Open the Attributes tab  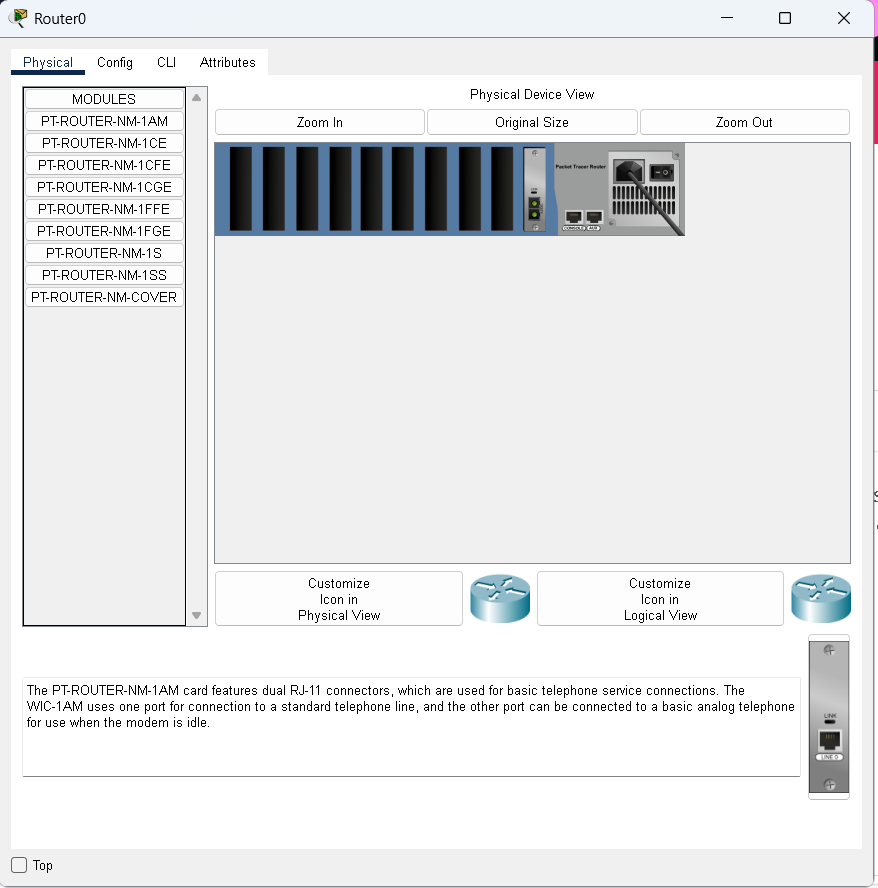[227, 62]
